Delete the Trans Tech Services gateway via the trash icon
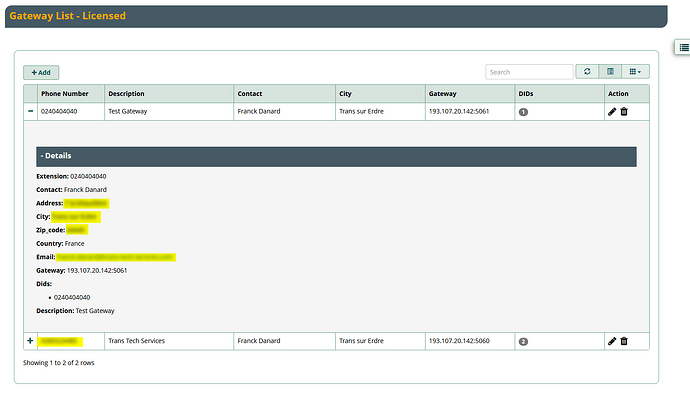The width and height of the screenshot is (690, 395). pyautogui.click(x=624, y=341)
